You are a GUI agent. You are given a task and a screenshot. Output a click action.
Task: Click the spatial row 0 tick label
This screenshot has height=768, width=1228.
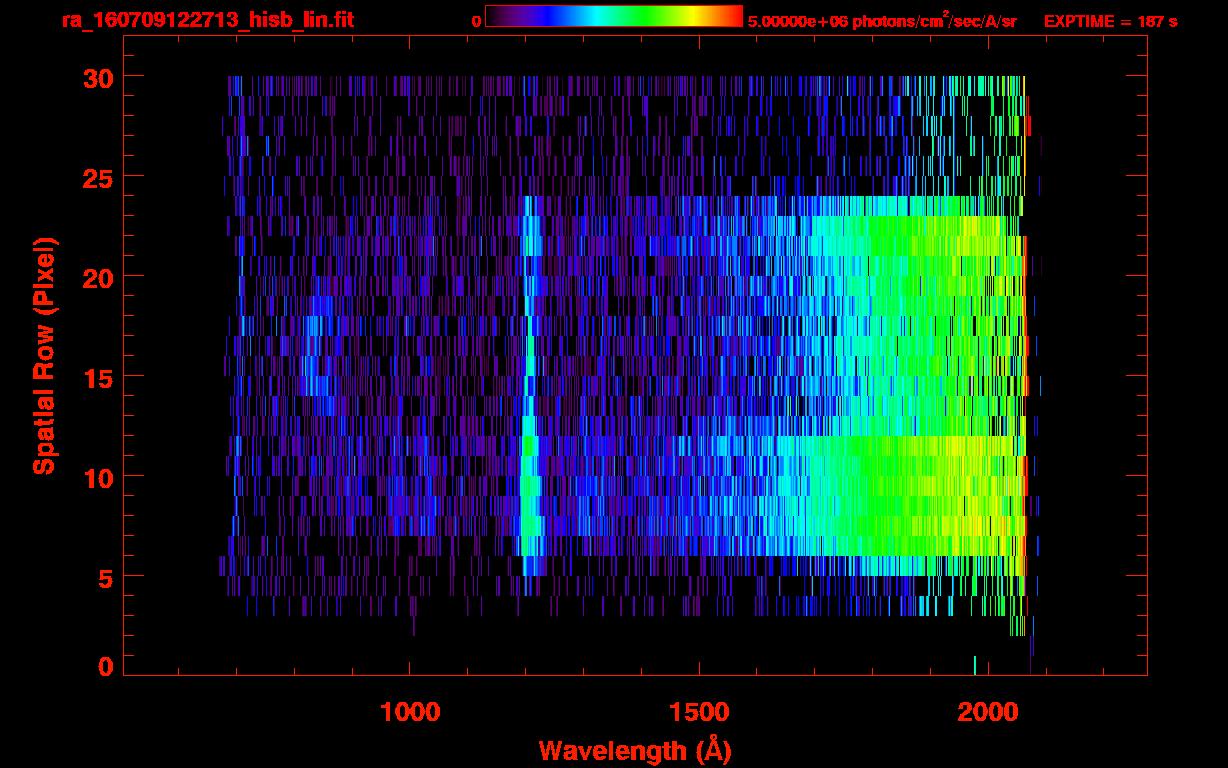pyautogui.click(x=104, y=667)
